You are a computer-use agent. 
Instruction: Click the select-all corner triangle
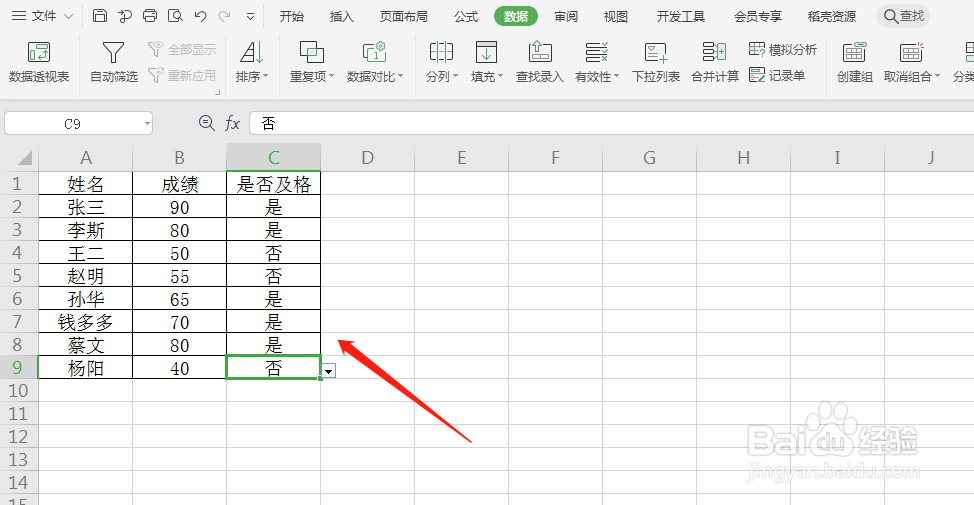tap(24, 158)
